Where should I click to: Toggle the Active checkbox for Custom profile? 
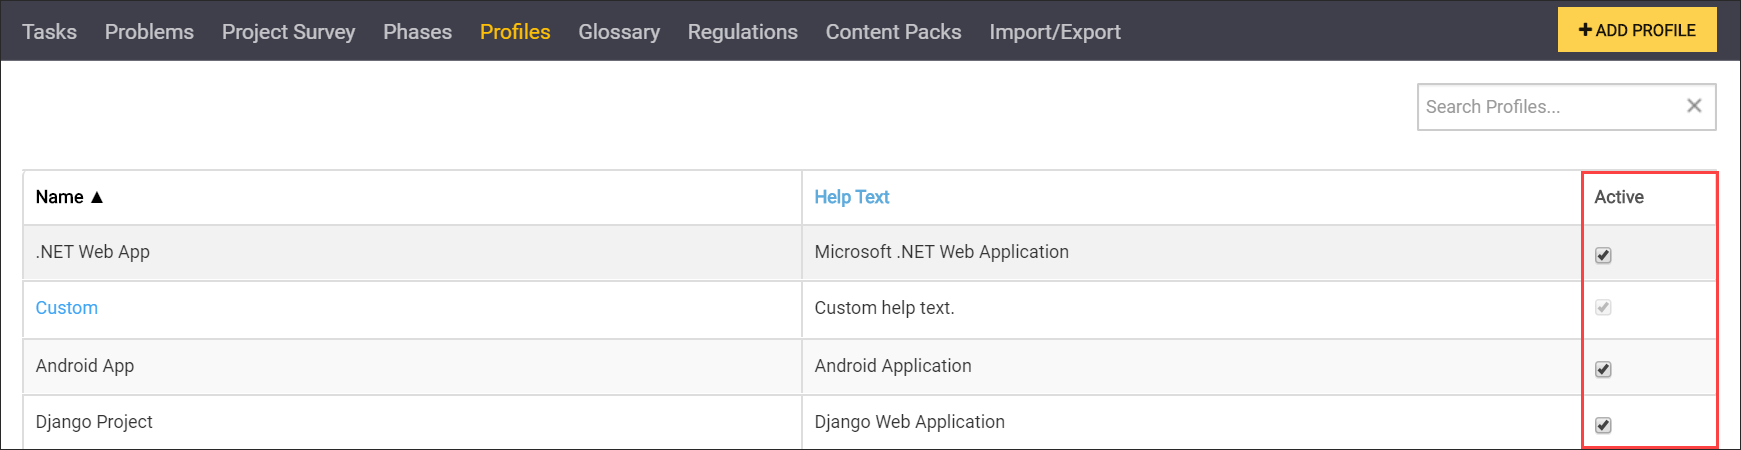(1603, 308)
